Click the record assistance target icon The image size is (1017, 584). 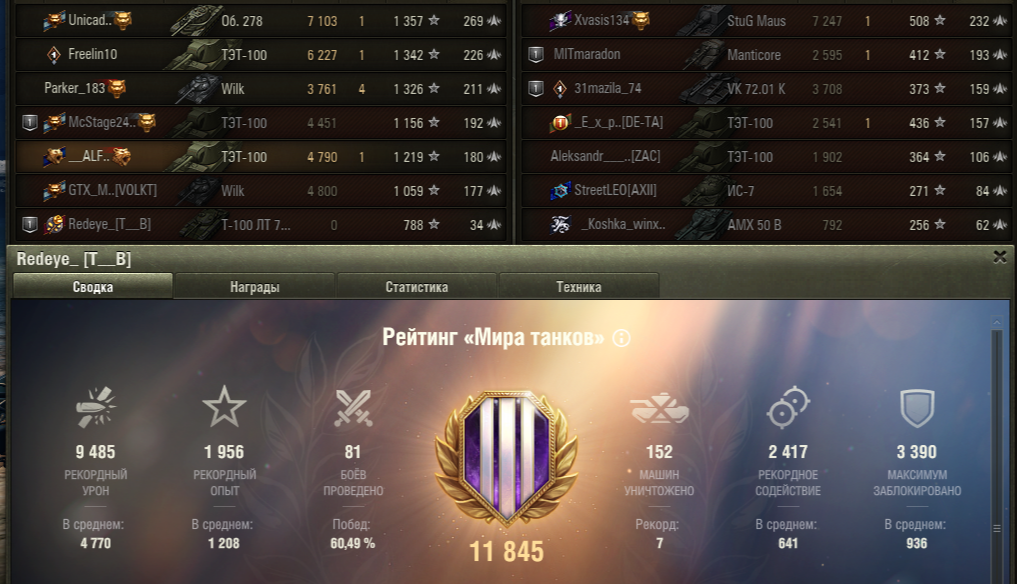pyautogui.click(x=788, y=407)
